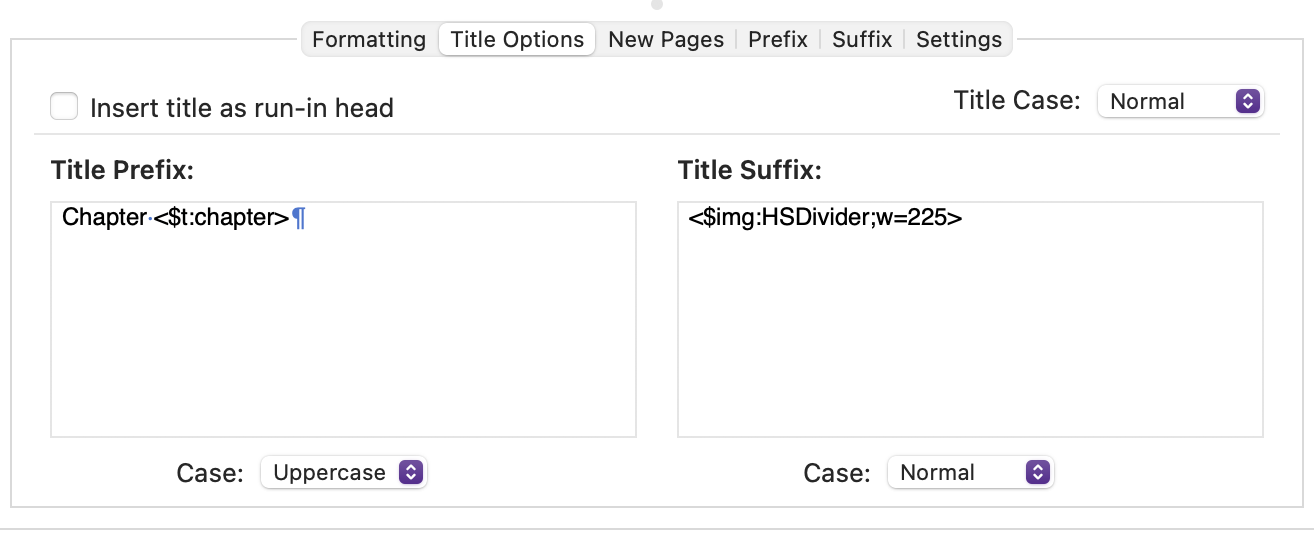Open the Title Case Normal dropdown

click(x=1180, y=101)
